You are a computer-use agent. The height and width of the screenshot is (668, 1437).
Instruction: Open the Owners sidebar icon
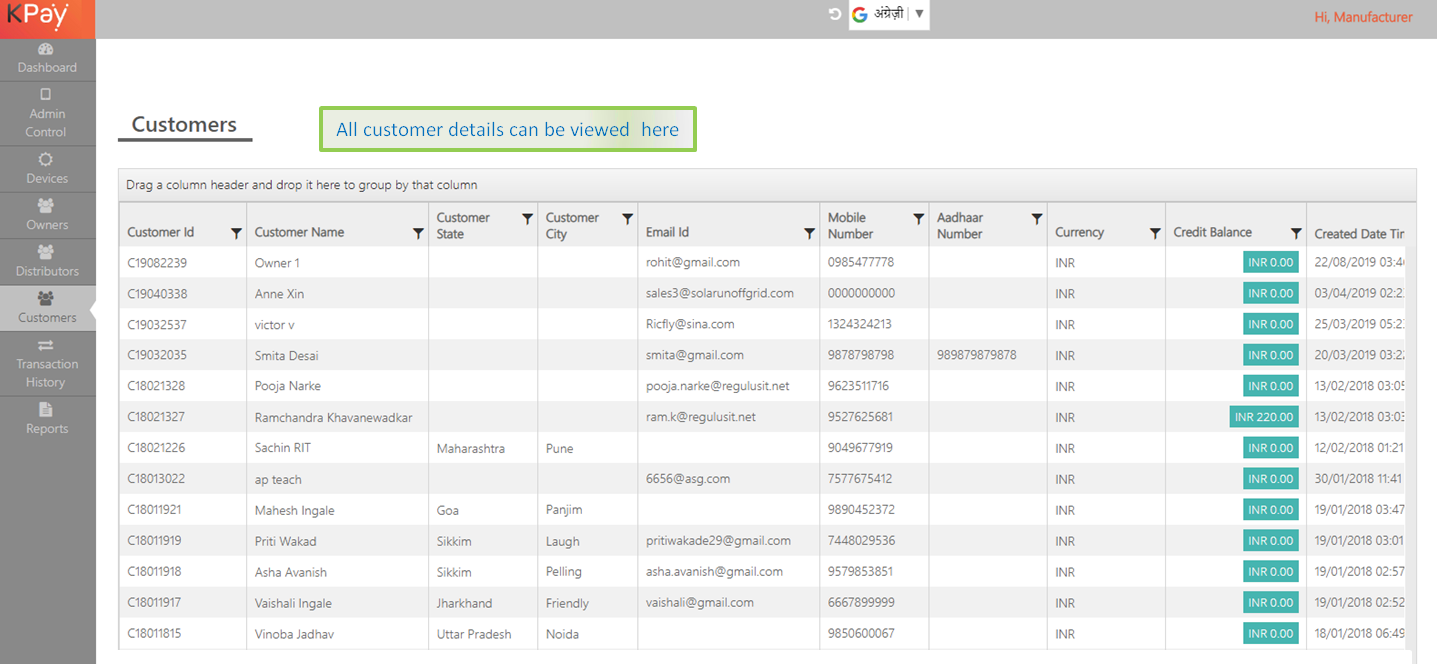pyautogui.click(x=46, y=206)
